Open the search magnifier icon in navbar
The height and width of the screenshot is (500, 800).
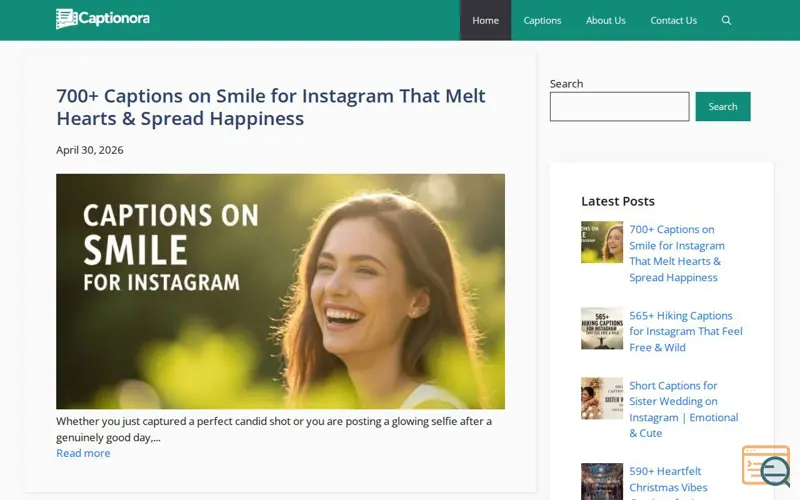(726, 20)
